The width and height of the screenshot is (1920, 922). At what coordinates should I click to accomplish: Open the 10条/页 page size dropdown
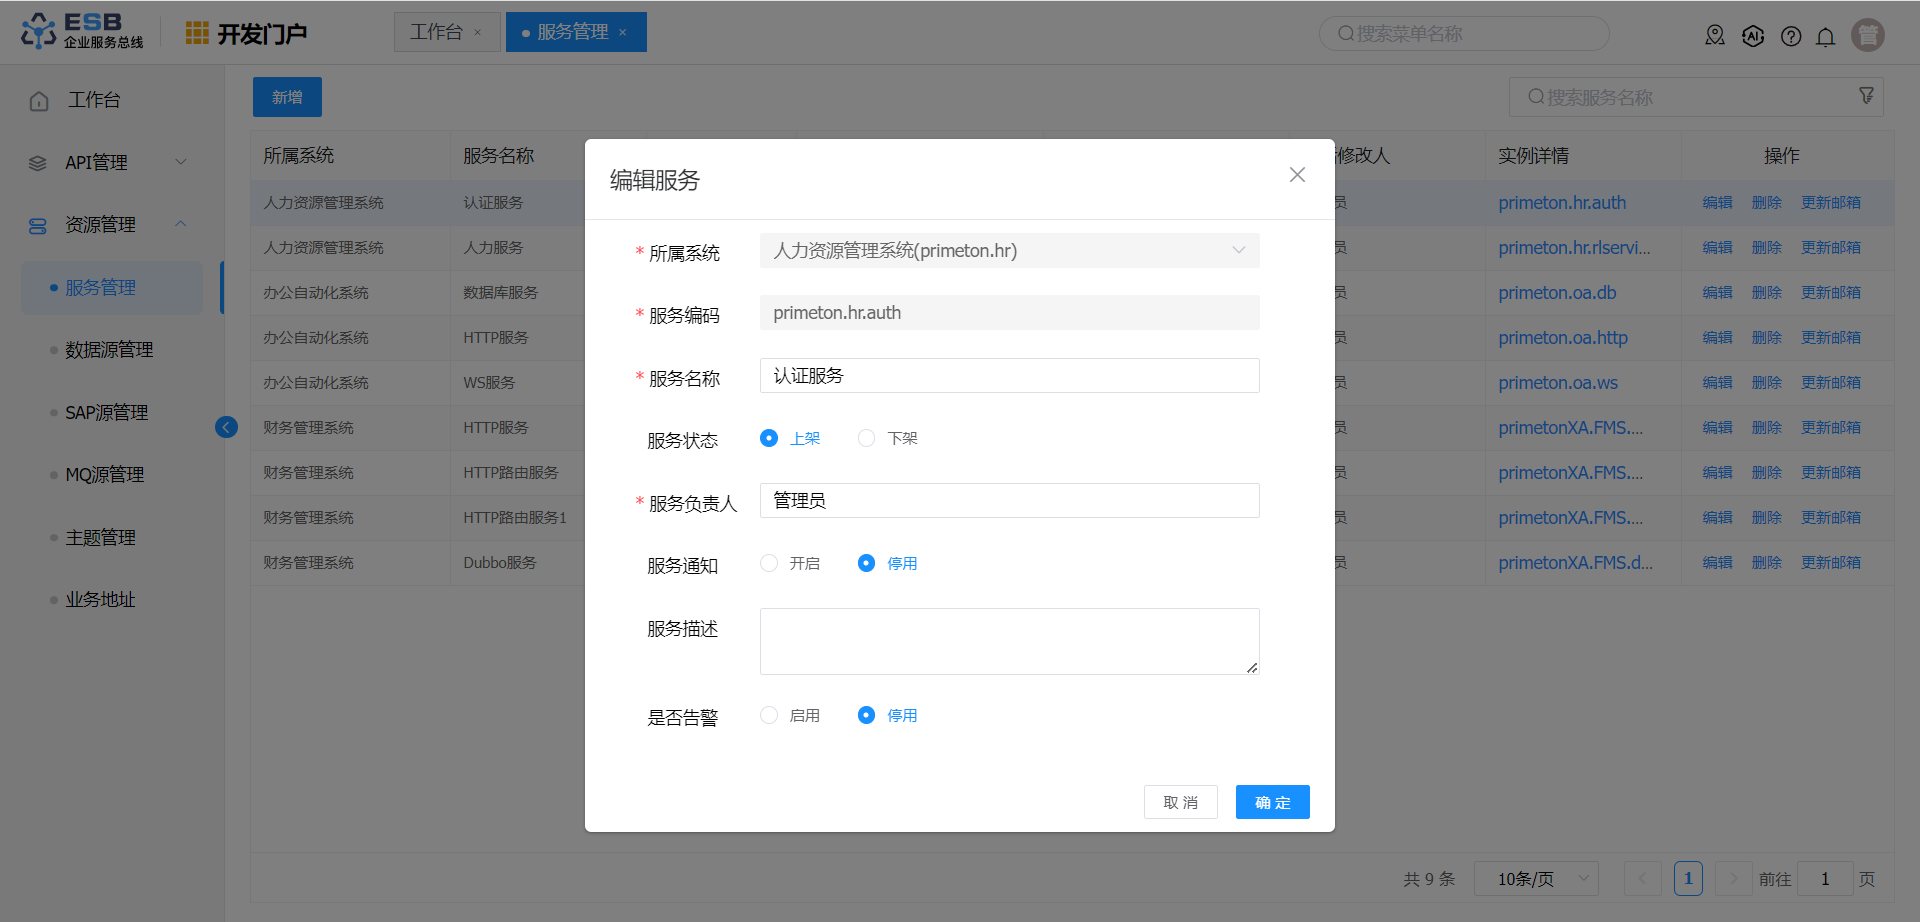[1536, 879]
